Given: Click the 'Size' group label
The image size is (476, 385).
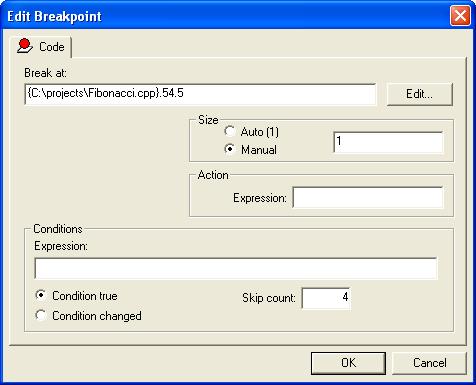Looking at the screenshot, I should [x=208, y=120].
